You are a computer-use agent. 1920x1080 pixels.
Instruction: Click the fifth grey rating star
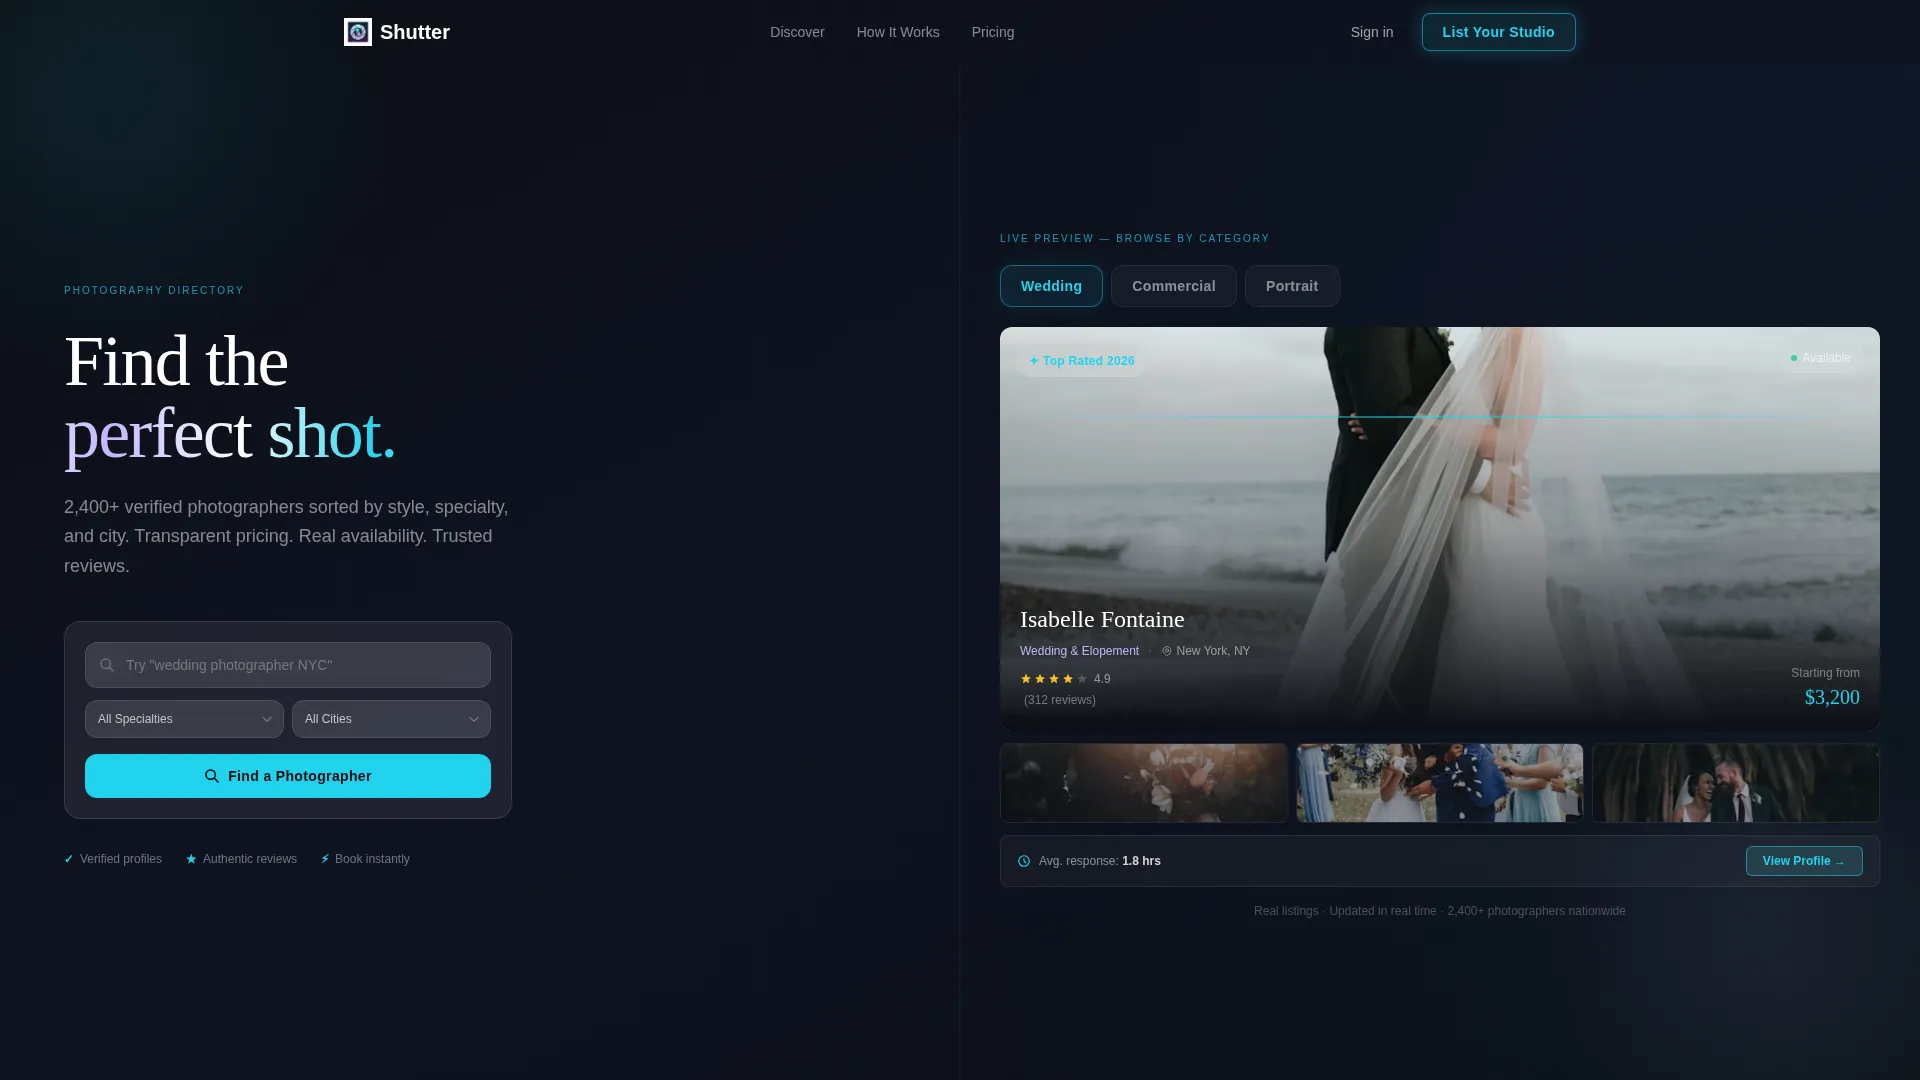1082,679
